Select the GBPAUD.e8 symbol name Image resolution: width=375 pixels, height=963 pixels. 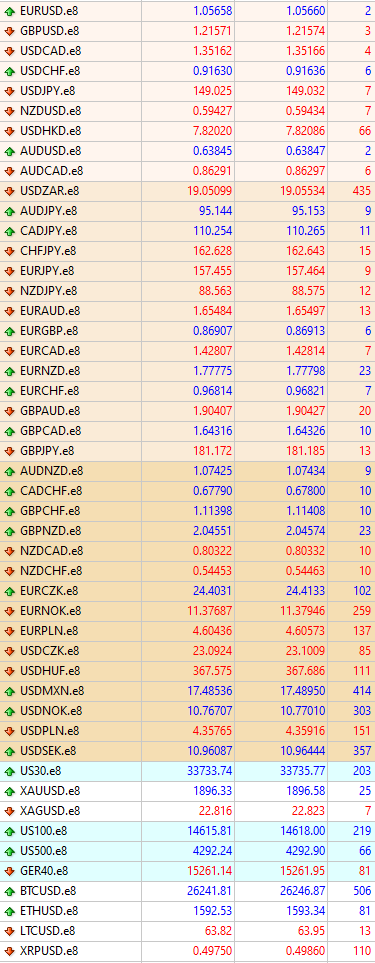50,411
